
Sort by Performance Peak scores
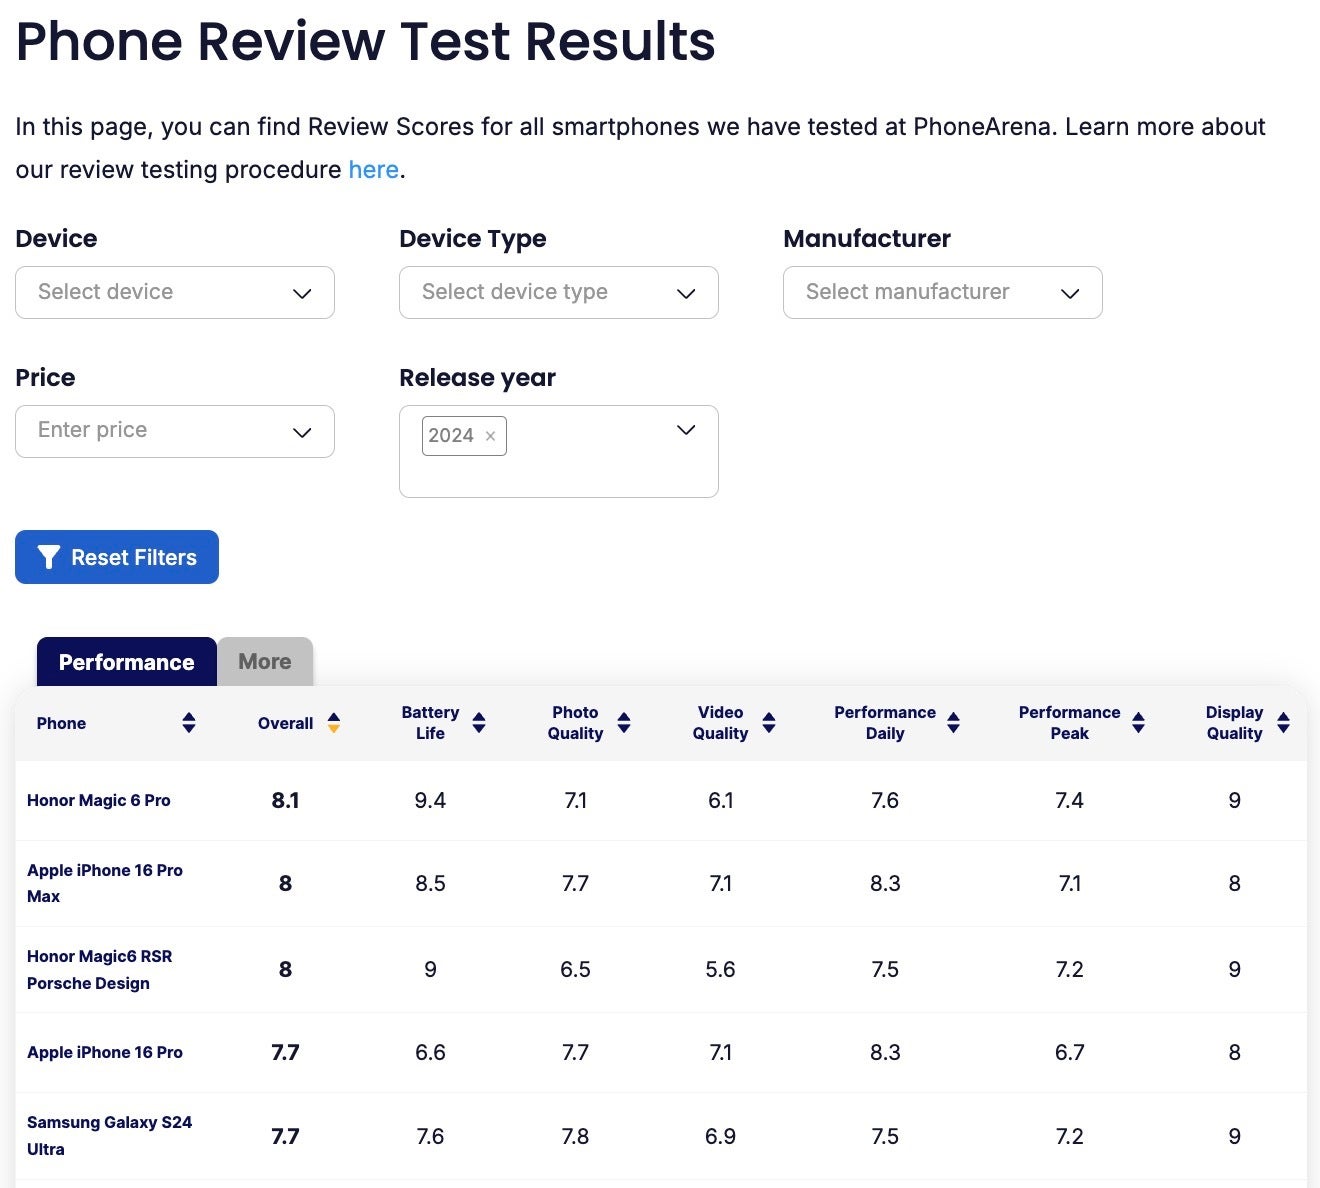[x=1139, y=722]
